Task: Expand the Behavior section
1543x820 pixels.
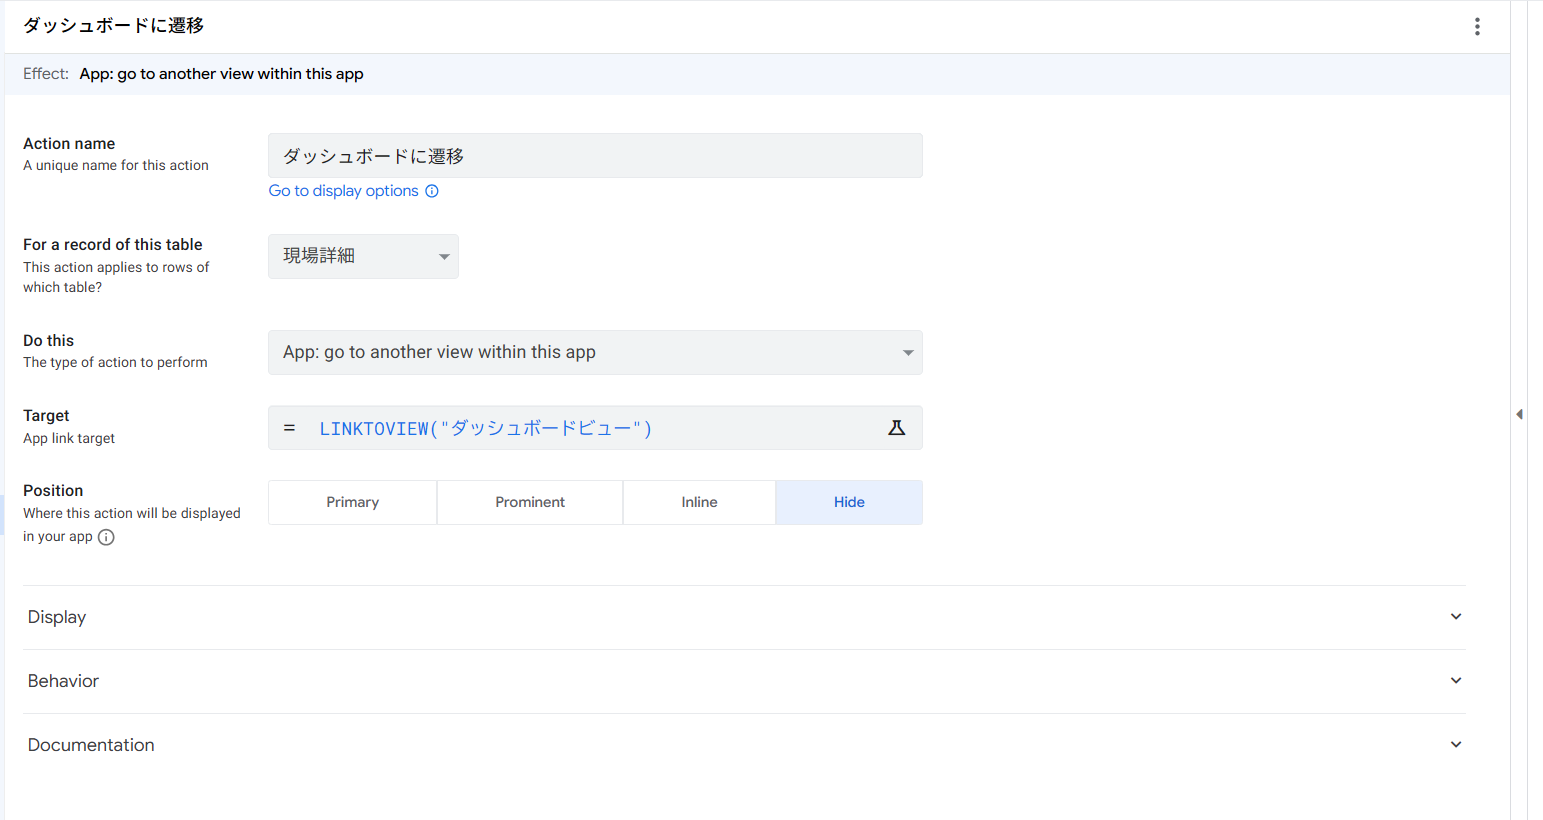Action: [744, 681]
